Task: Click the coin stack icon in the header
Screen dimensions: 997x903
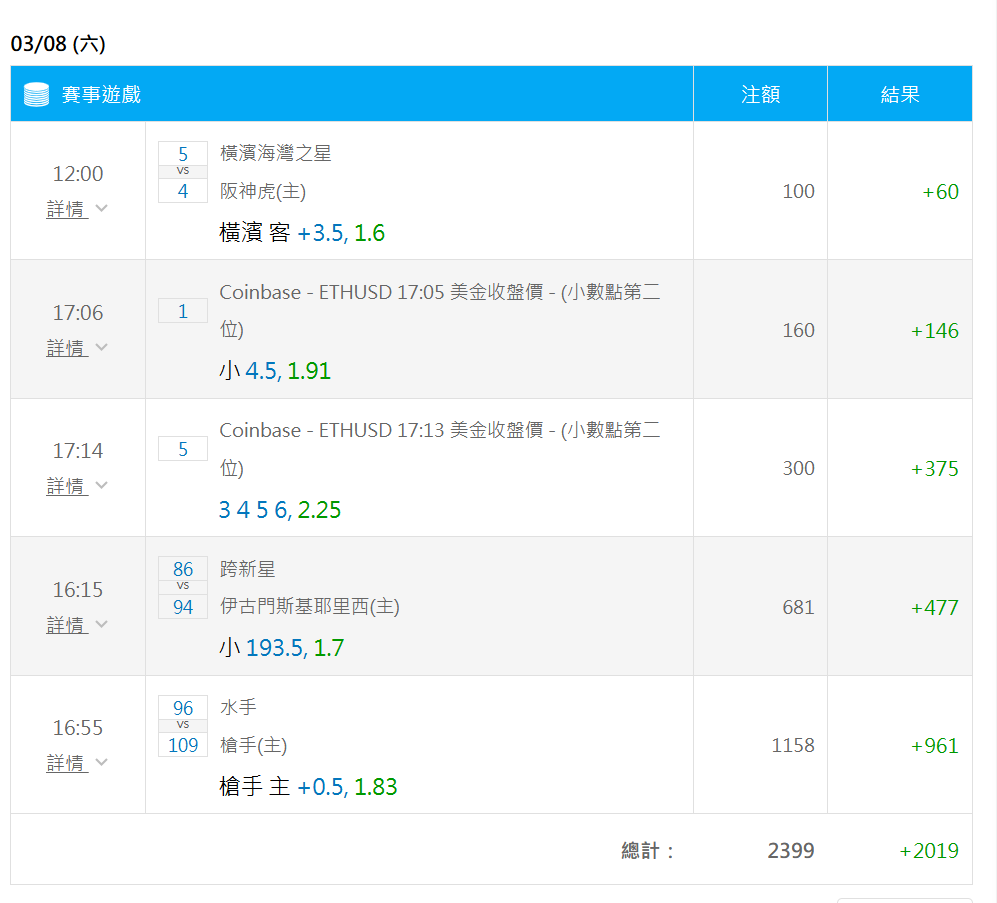Action: pyautogui.click(x=36, y=94)
